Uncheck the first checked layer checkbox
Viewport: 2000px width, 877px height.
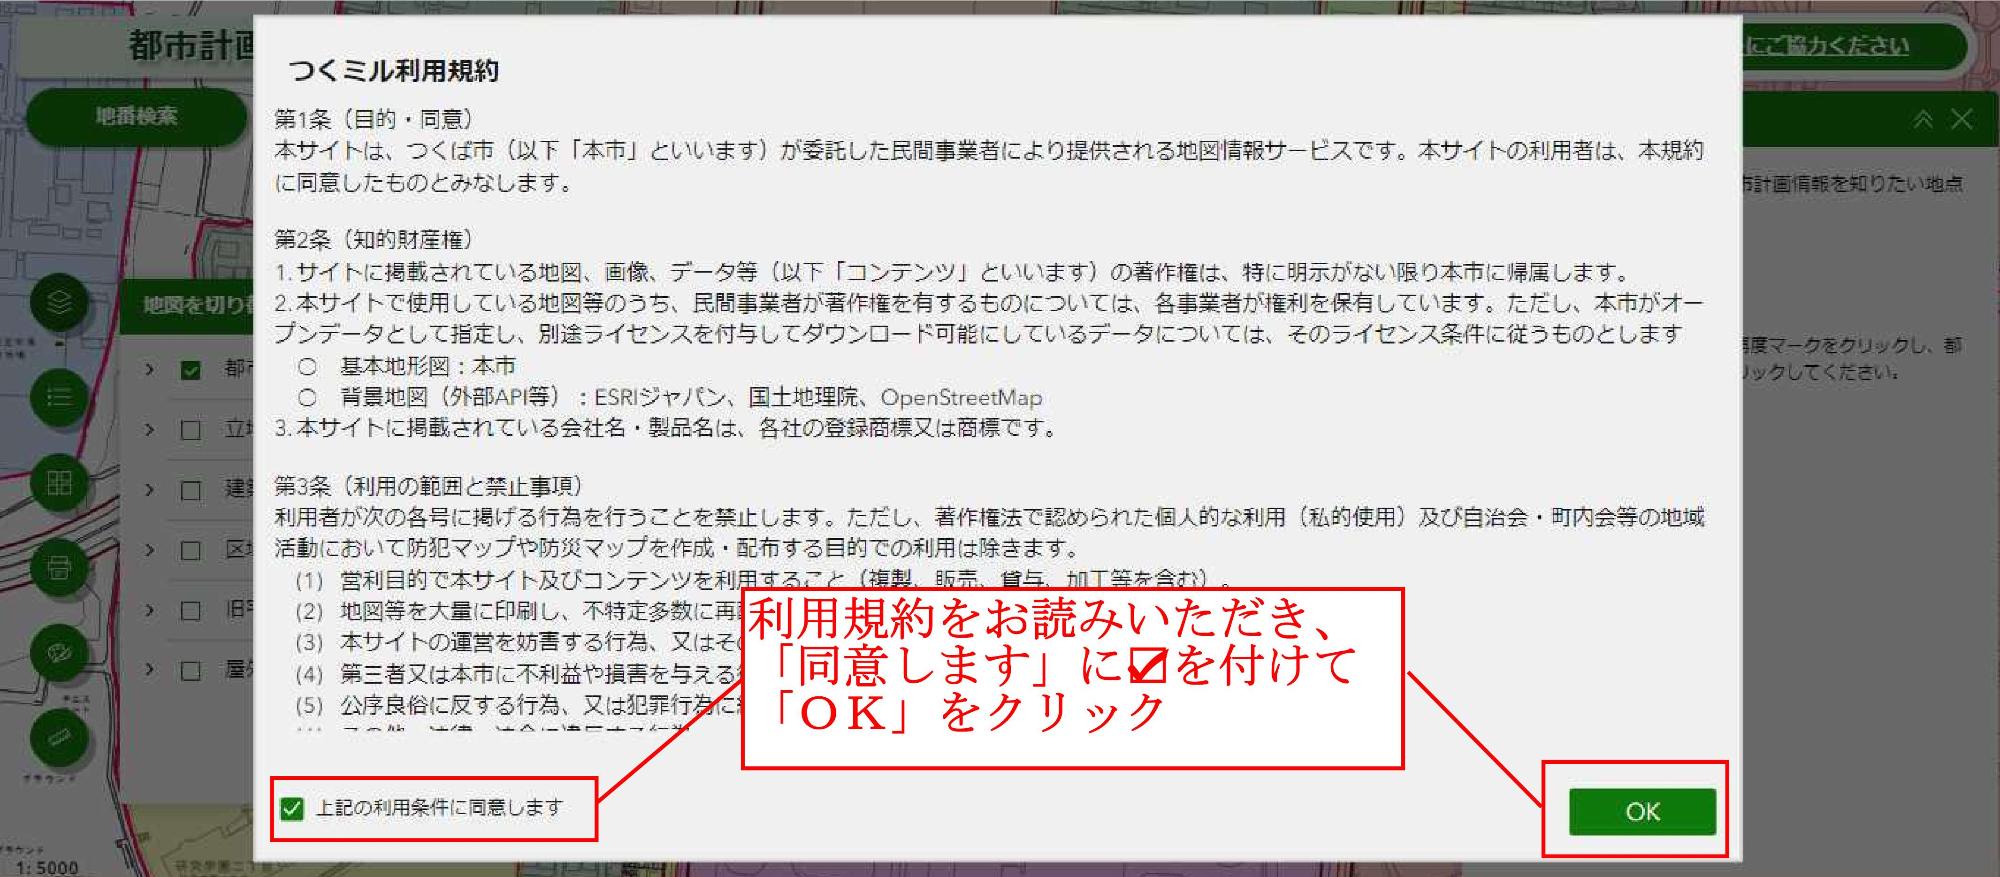(x=190, y=370)
